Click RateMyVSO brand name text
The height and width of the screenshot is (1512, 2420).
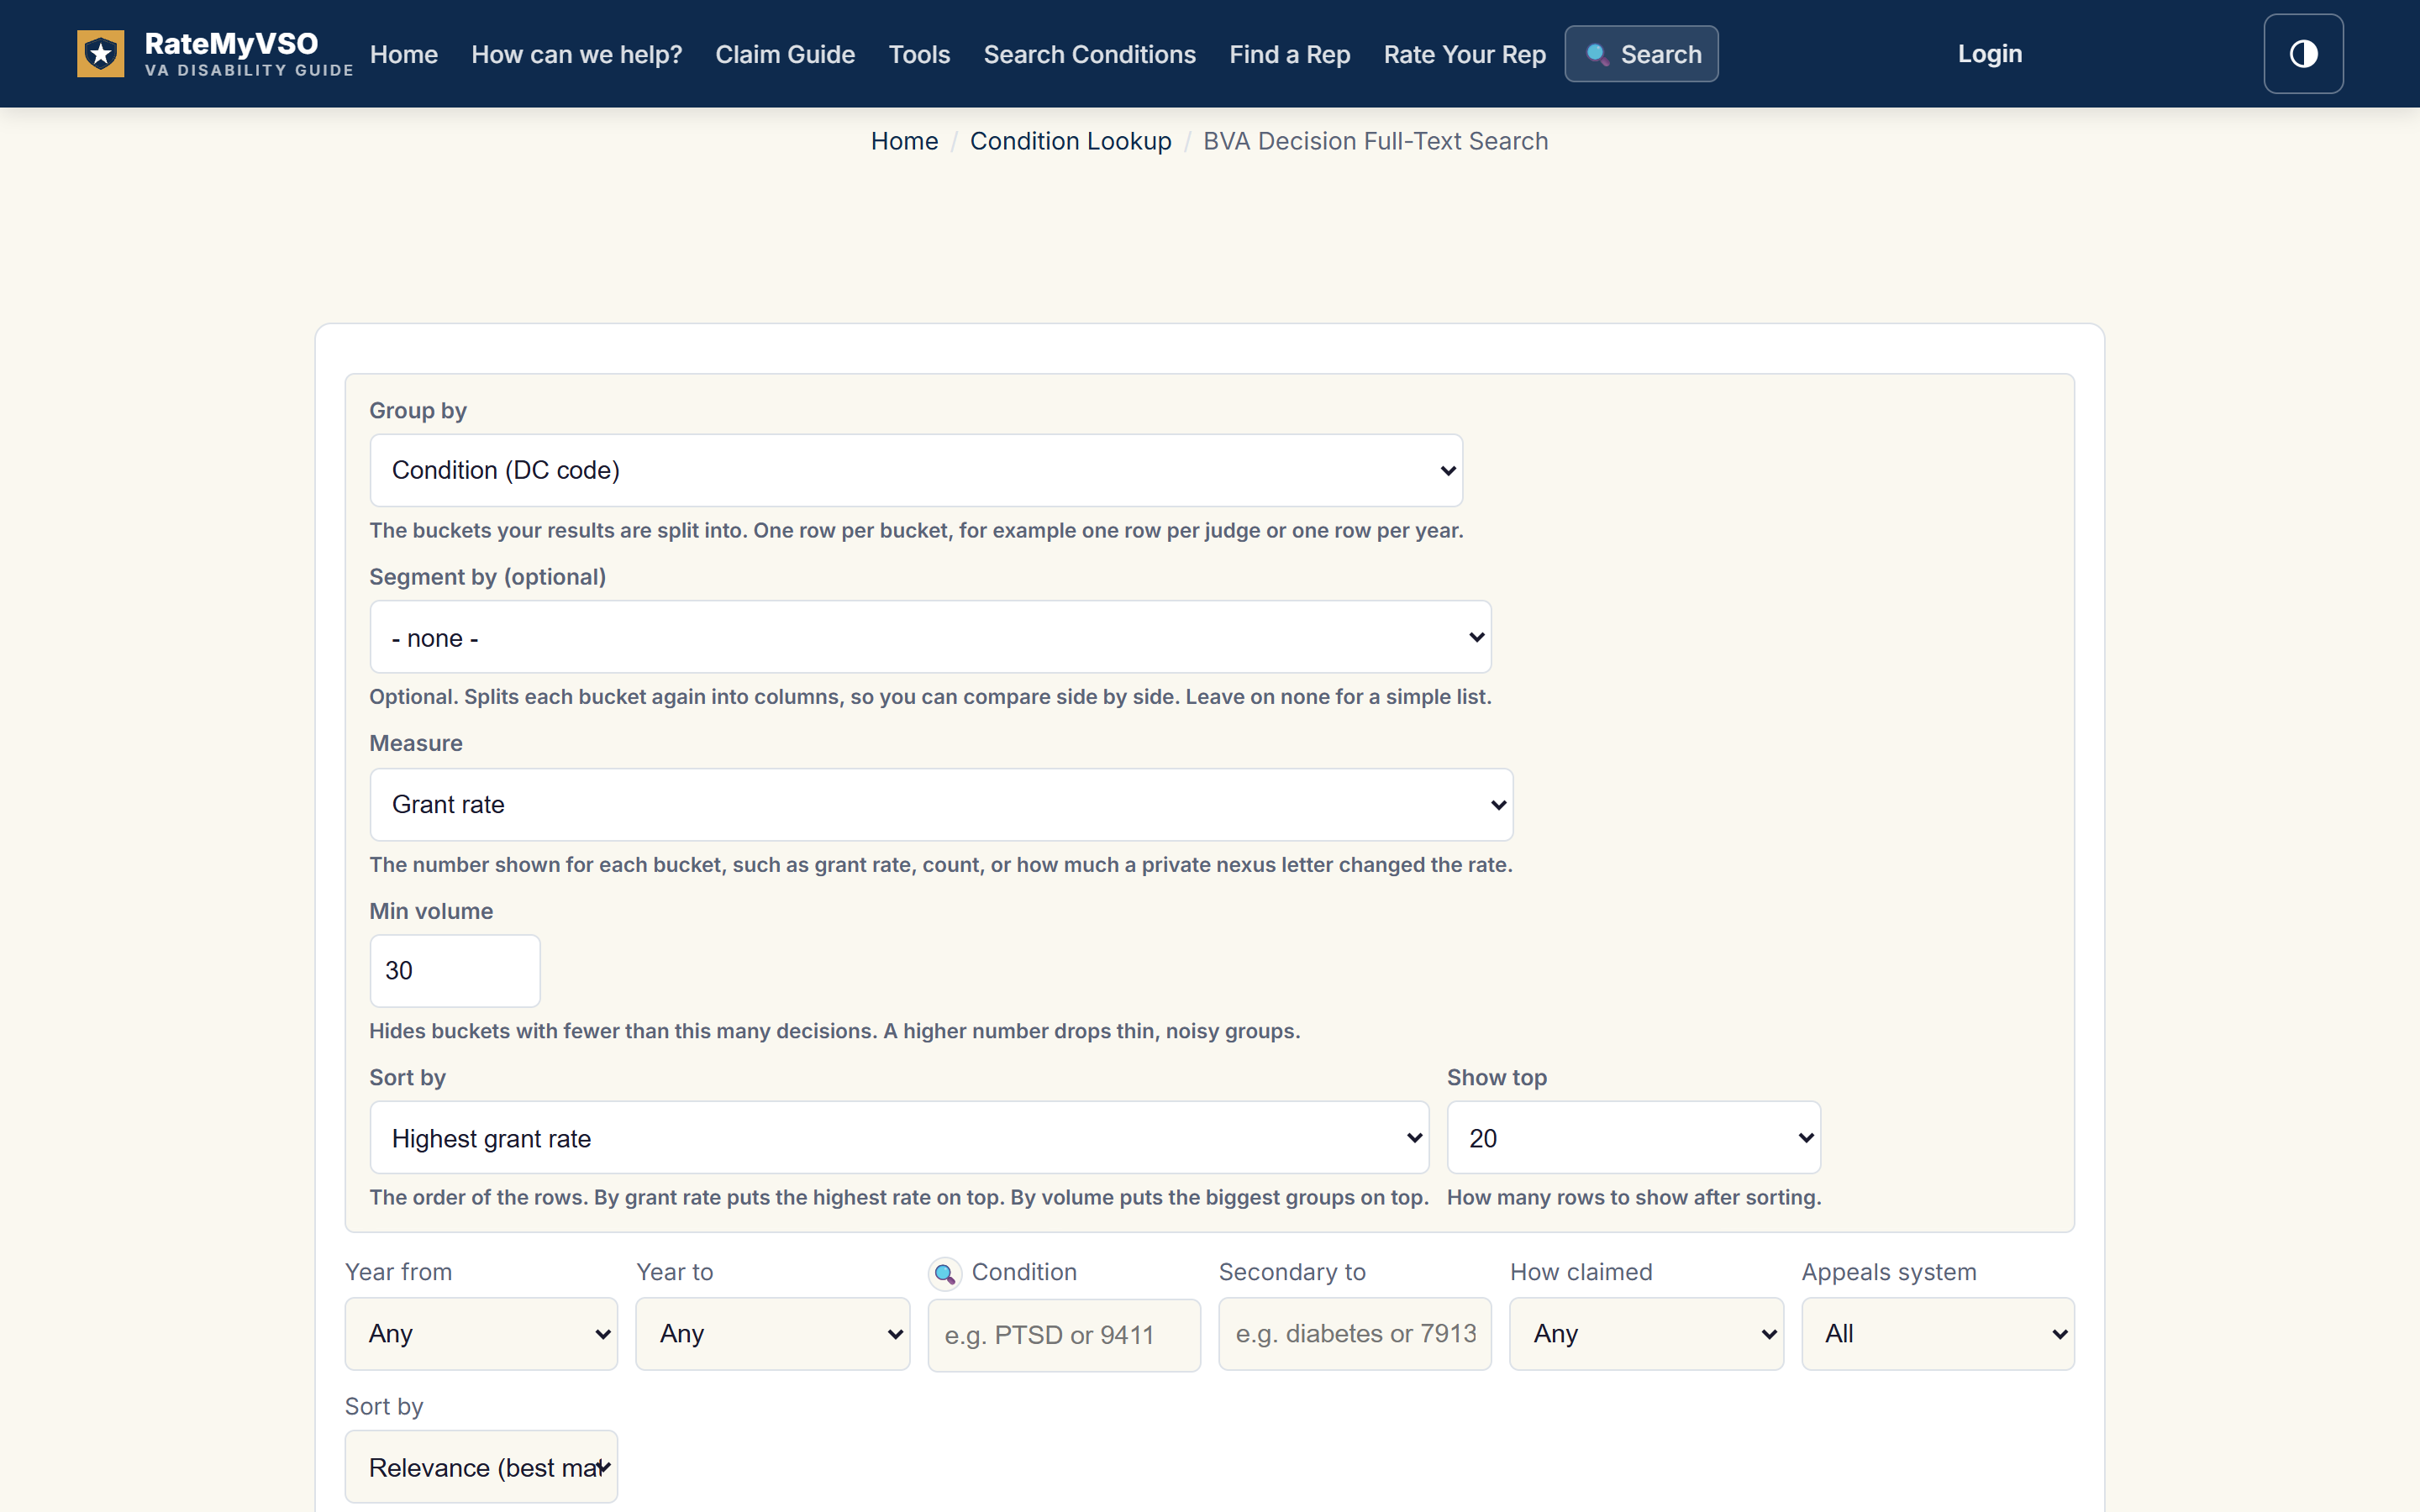click(x=231, y=44)
